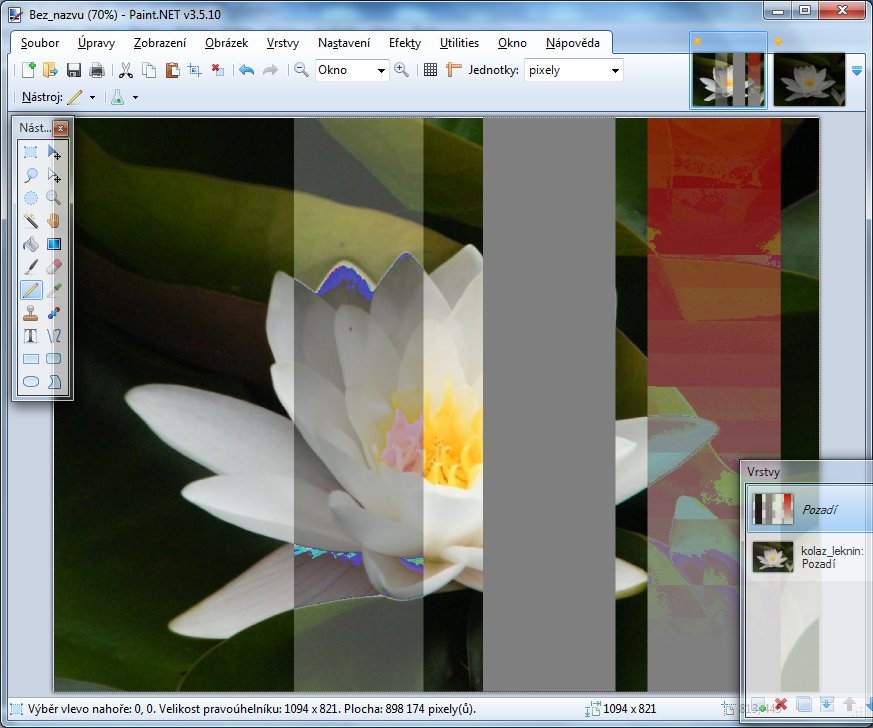Click the Cut scissors icon
This screenshot has height=728, width=873.
(126, 70)
